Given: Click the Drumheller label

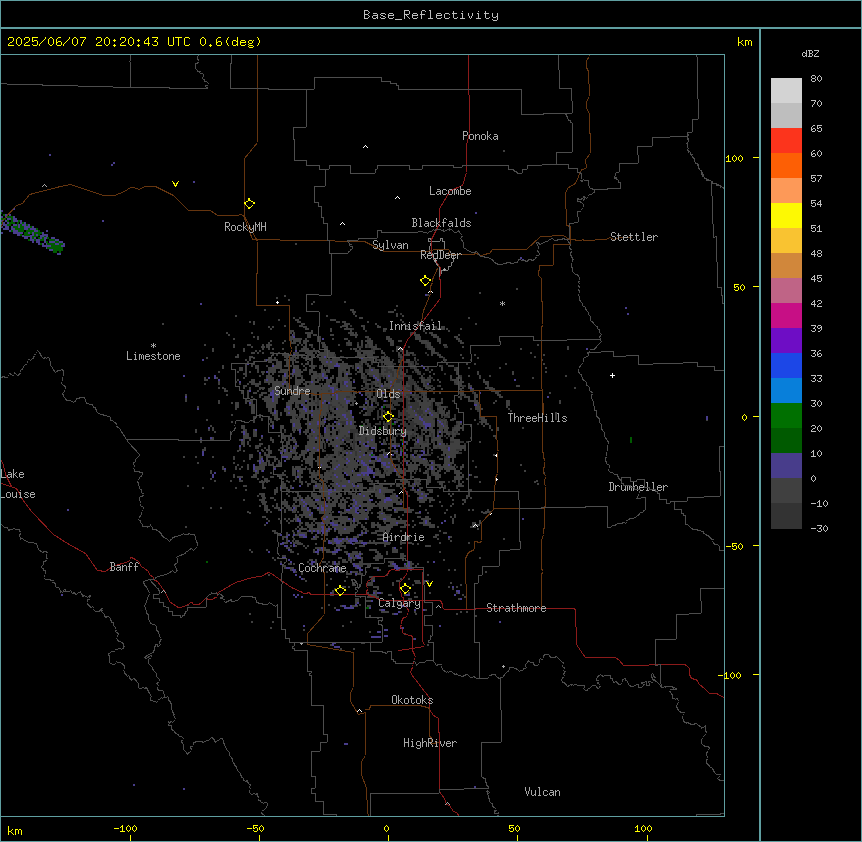Looking at the screenshot, I should pos(638,487).
